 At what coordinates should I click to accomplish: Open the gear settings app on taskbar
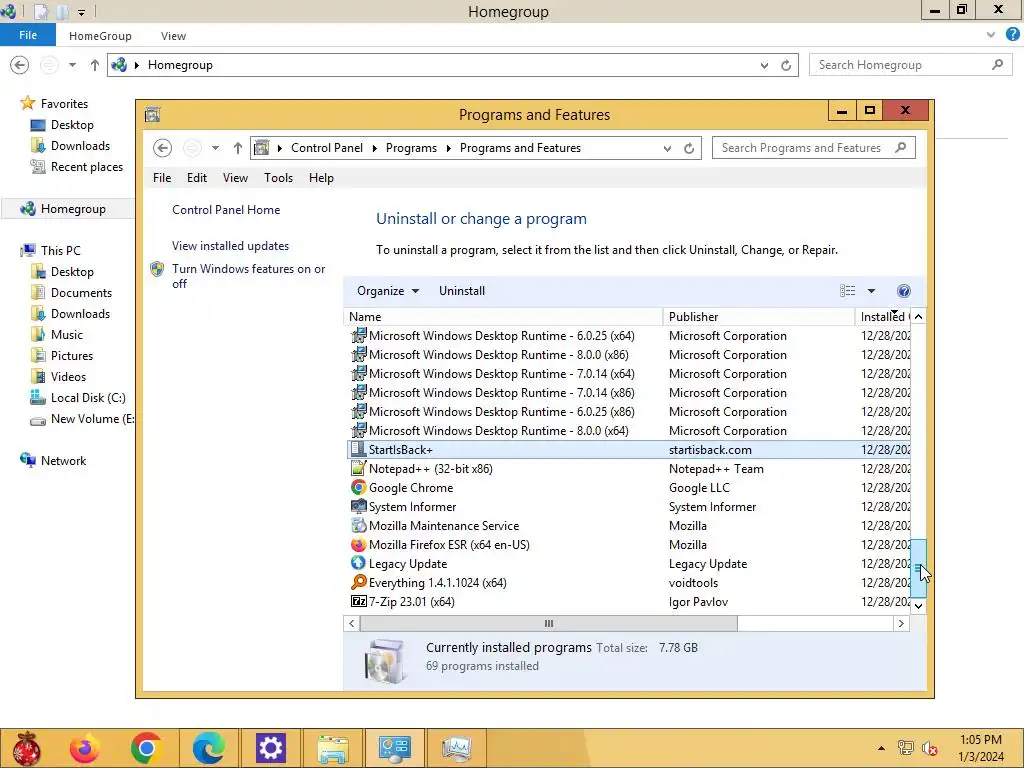coord(270,748)
